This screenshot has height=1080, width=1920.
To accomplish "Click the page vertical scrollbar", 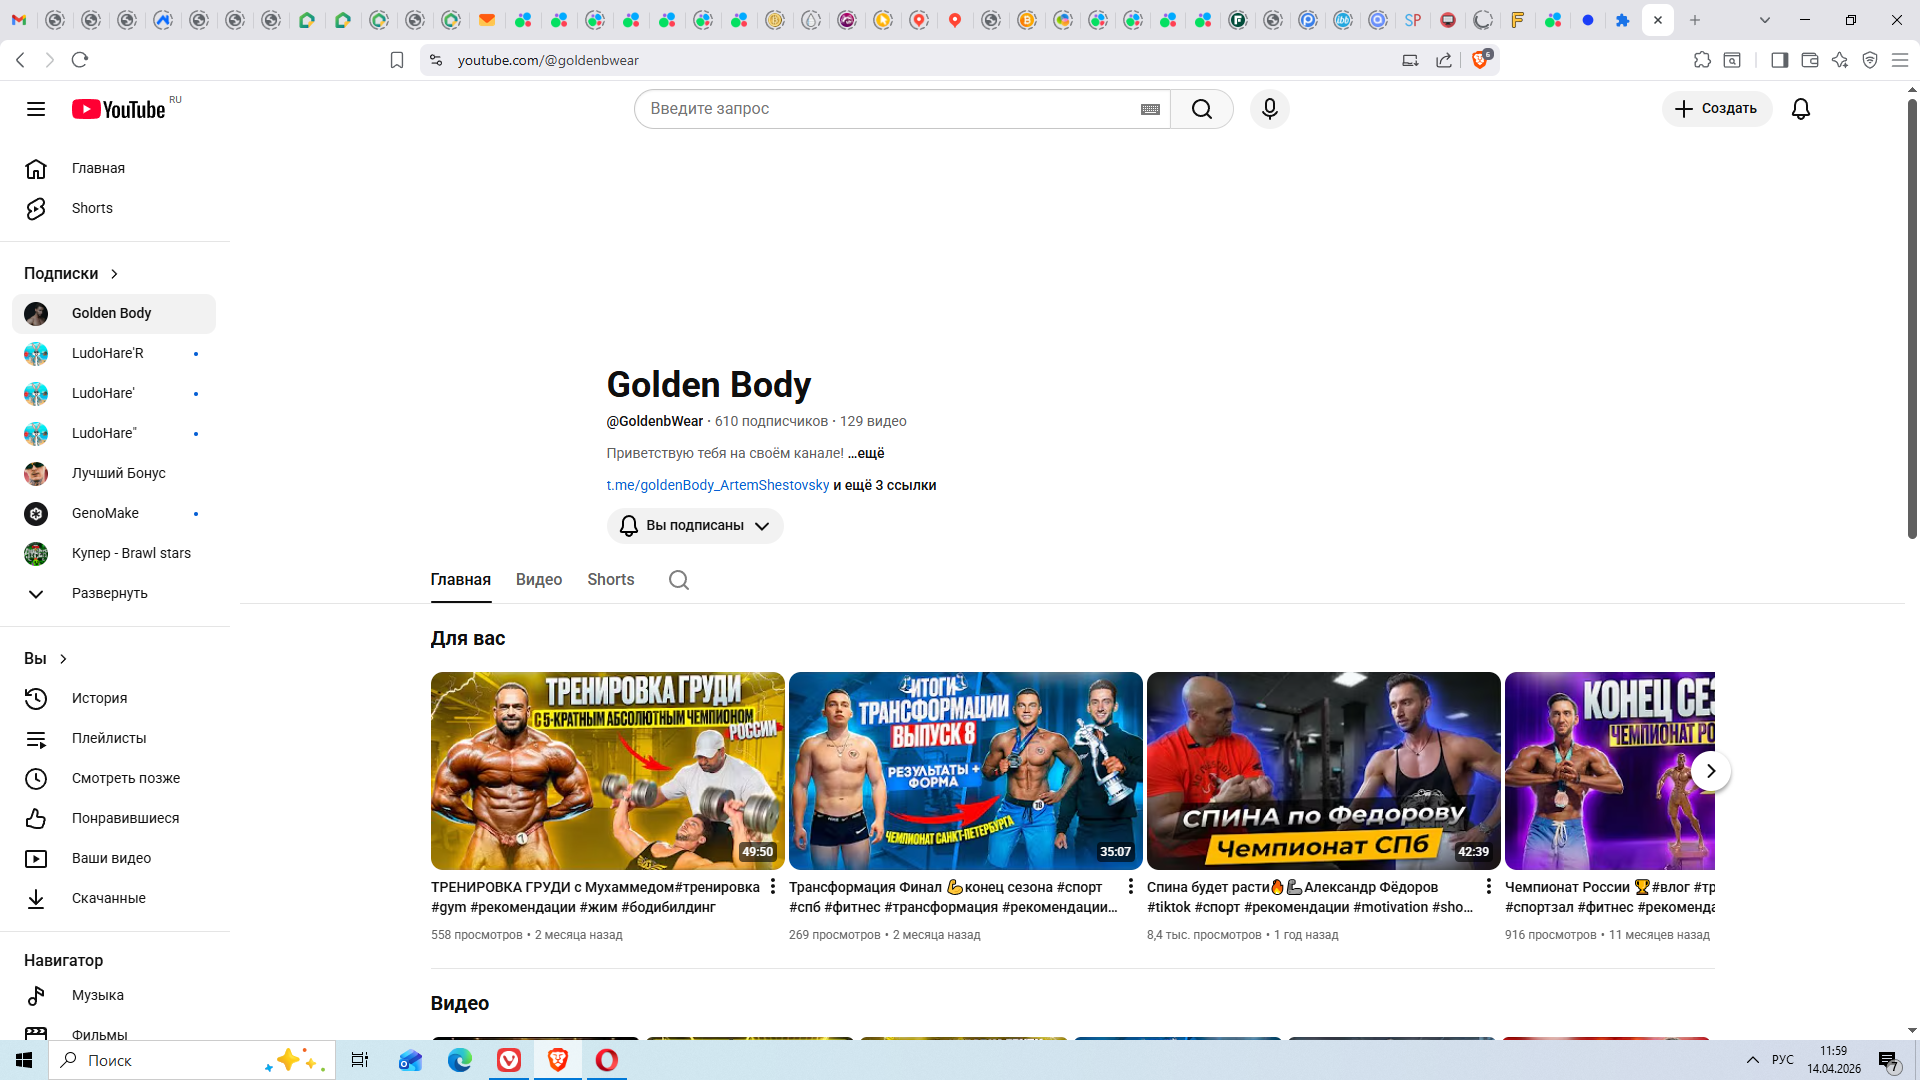I will (1911, 320).
